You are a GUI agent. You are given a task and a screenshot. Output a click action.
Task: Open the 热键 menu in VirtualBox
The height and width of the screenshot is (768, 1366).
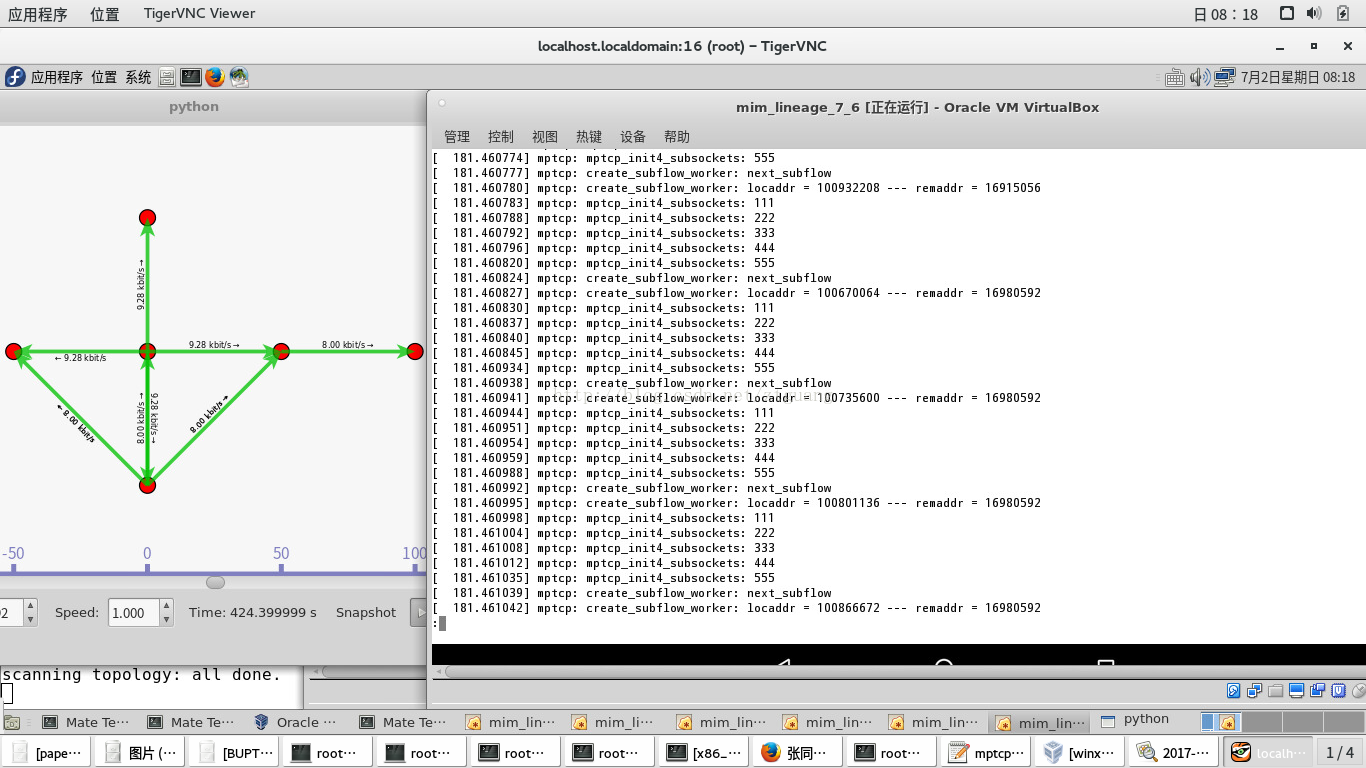(589, 137)
